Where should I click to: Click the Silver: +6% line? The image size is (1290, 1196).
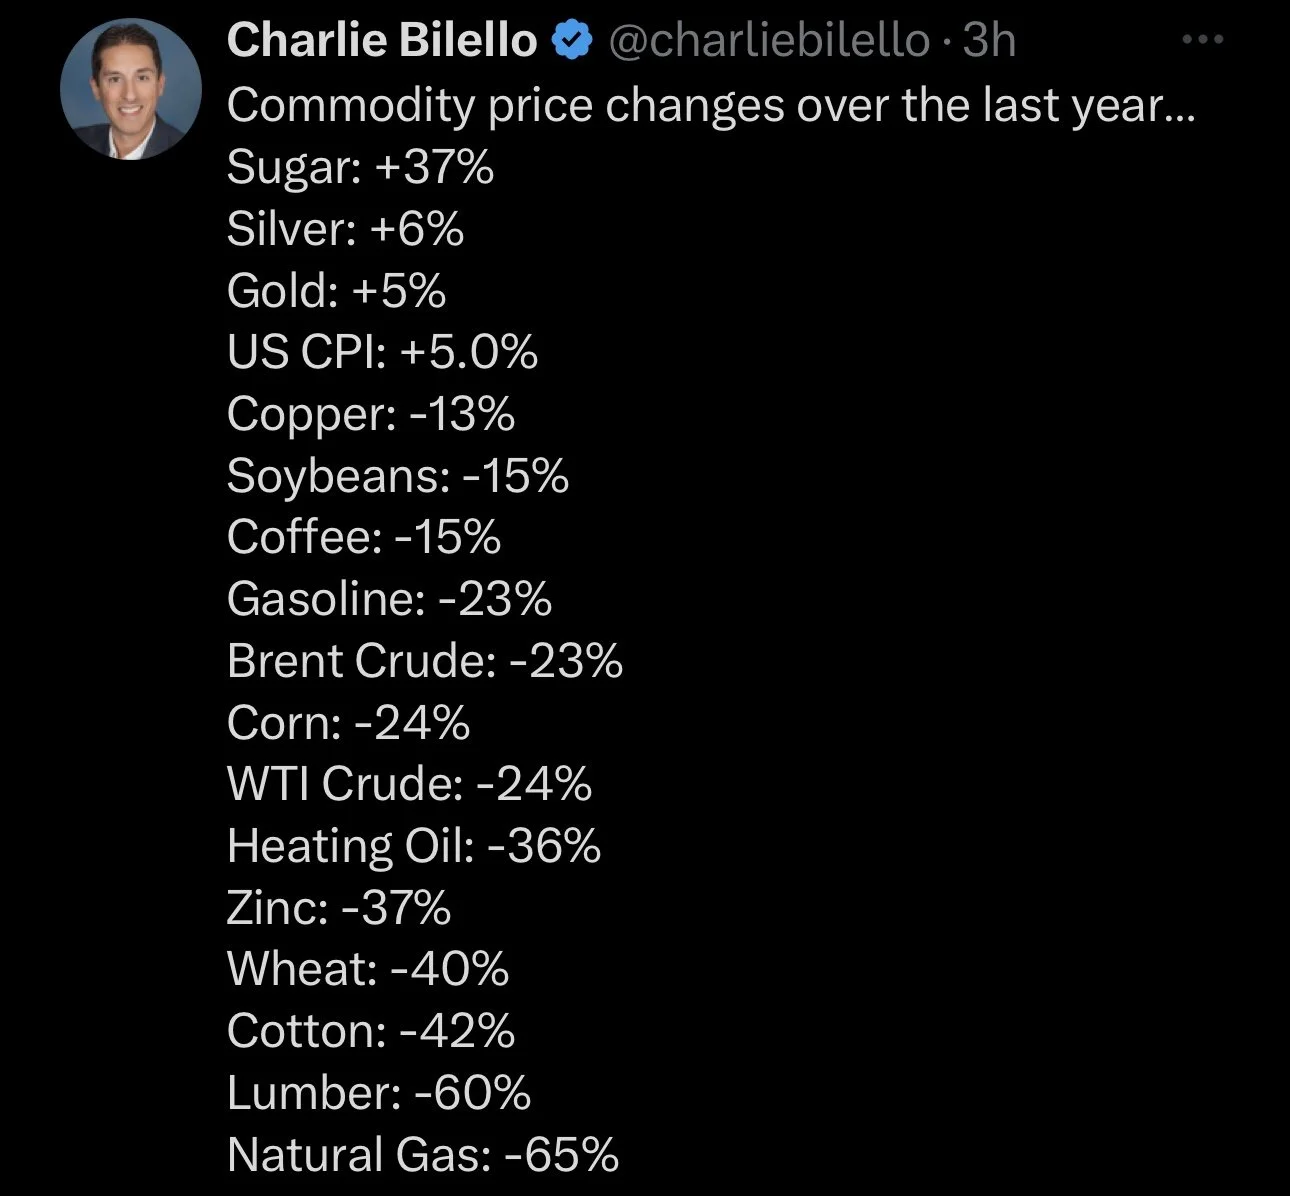(x=345, y=228)
